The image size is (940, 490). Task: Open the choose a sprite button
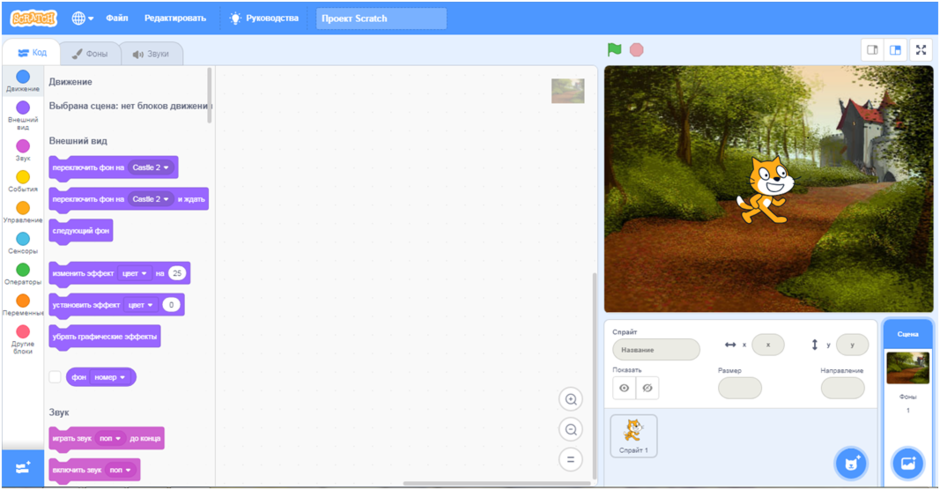(851, 464)
